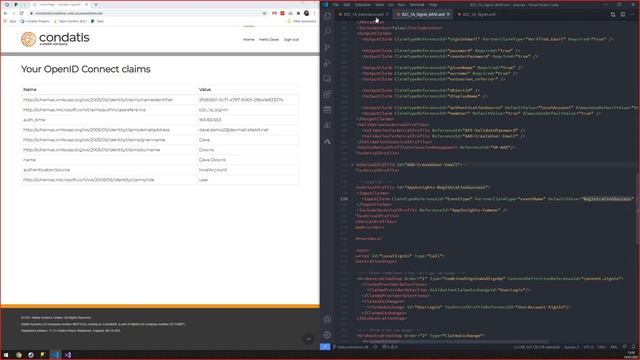Click bookmark star in Chrome address bar
Screen dimensions: 640x360
[x=264, y=13]
